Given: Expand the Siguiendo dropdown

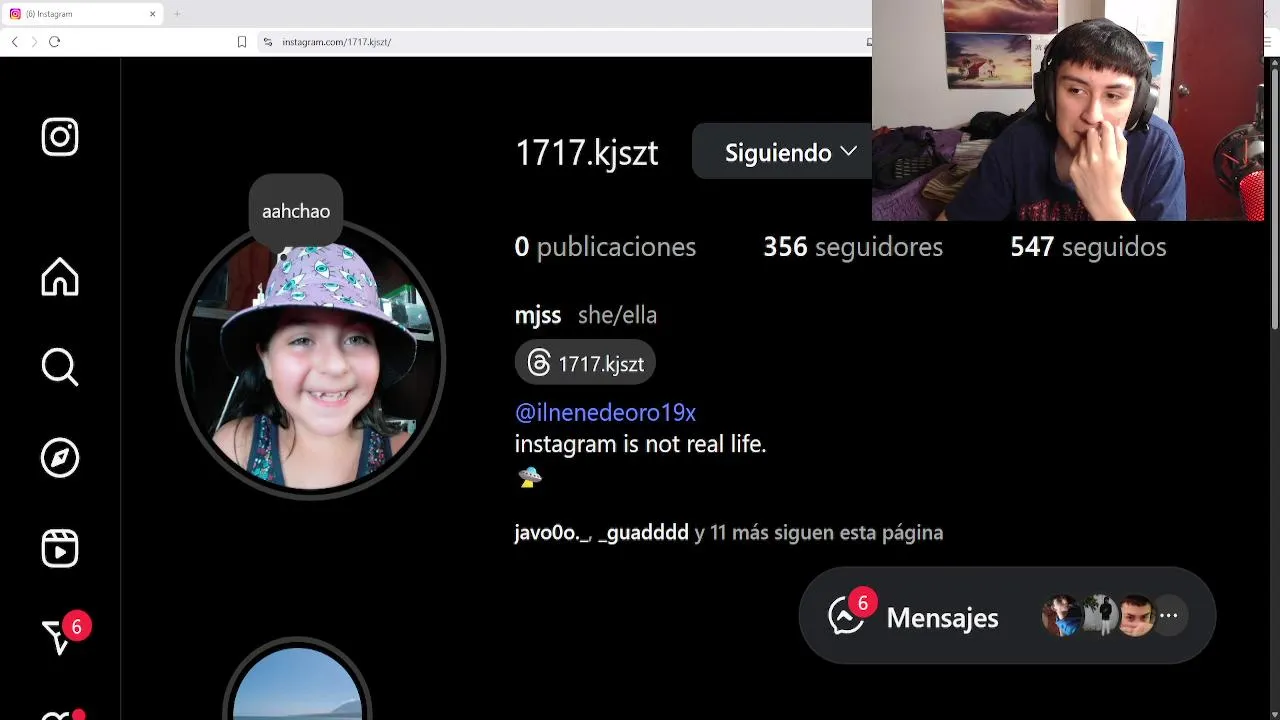Looking at the screenshot, I should click(782, 152).
